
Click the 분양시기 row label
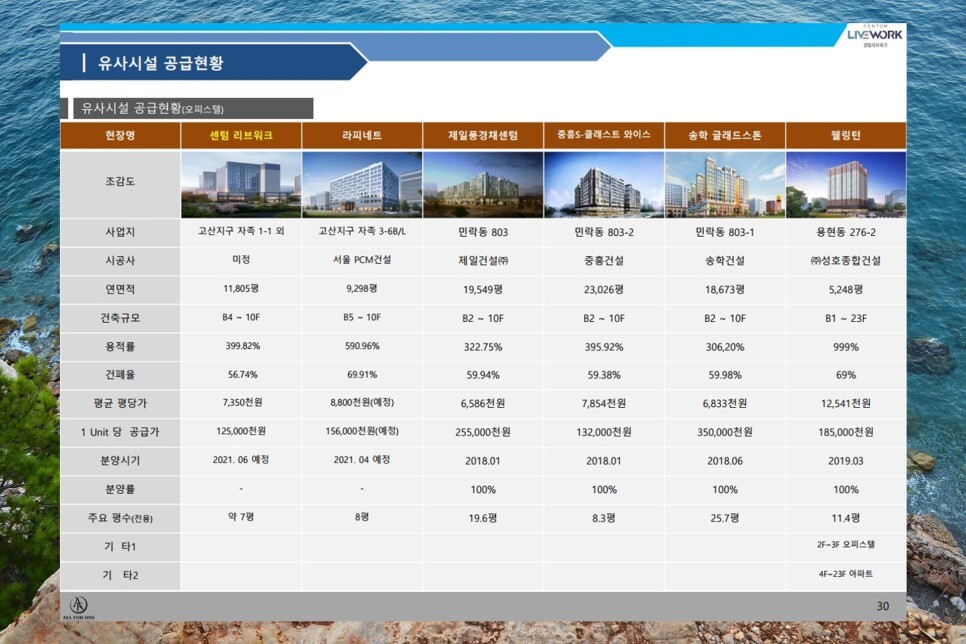point(120,461)
